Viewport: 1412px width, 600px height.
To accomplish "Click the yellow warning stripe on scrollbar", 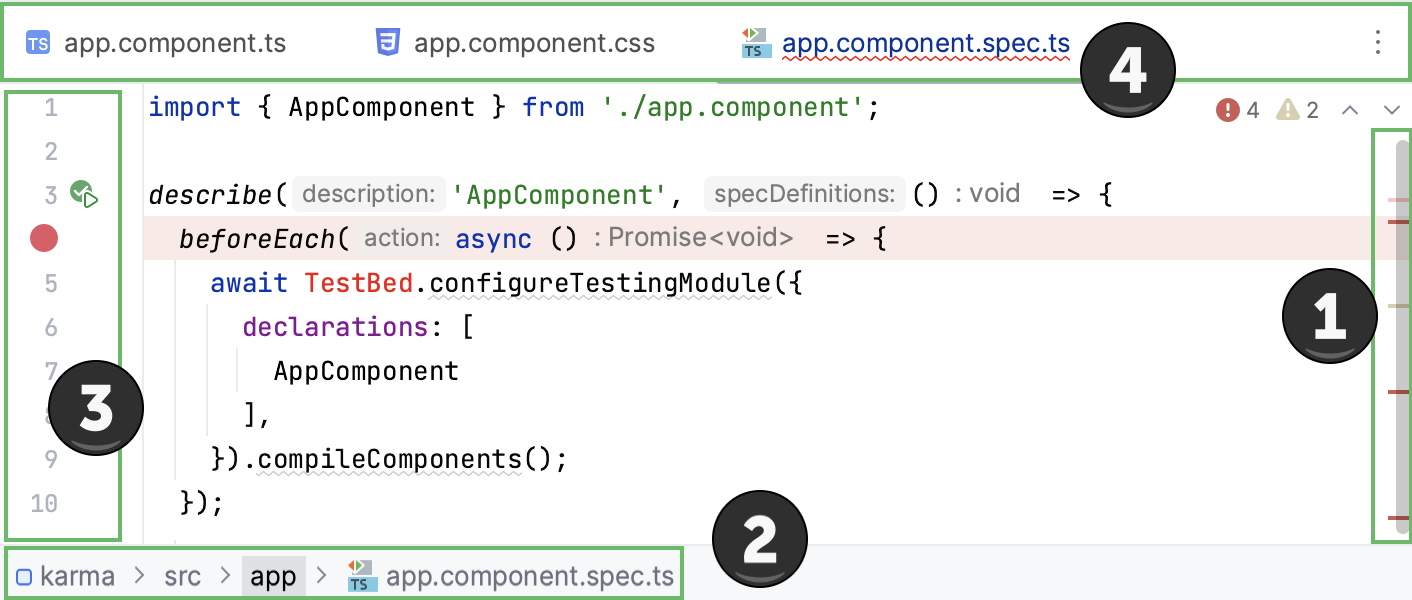I will click(1398, 306).
